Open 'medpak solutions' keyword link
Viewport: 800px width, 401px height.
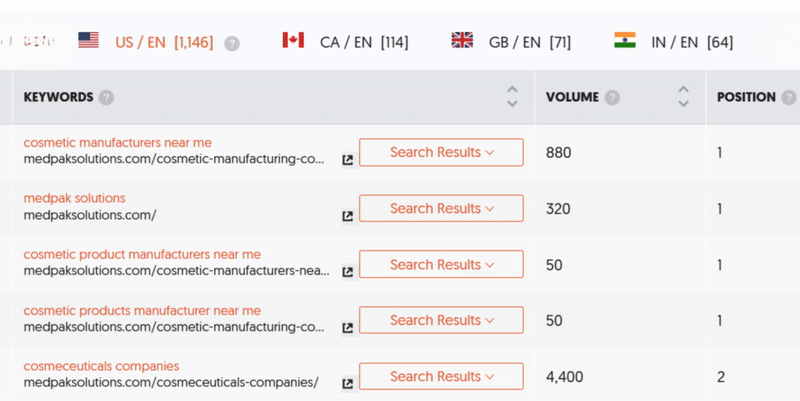point(74,198)
